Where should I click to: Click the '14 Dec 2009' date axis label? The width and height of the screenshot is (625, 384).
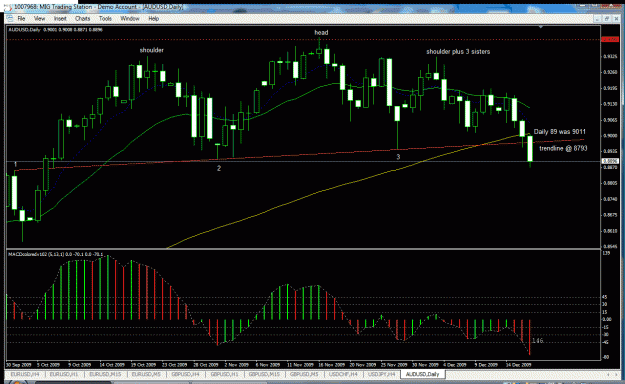(519, 365)
